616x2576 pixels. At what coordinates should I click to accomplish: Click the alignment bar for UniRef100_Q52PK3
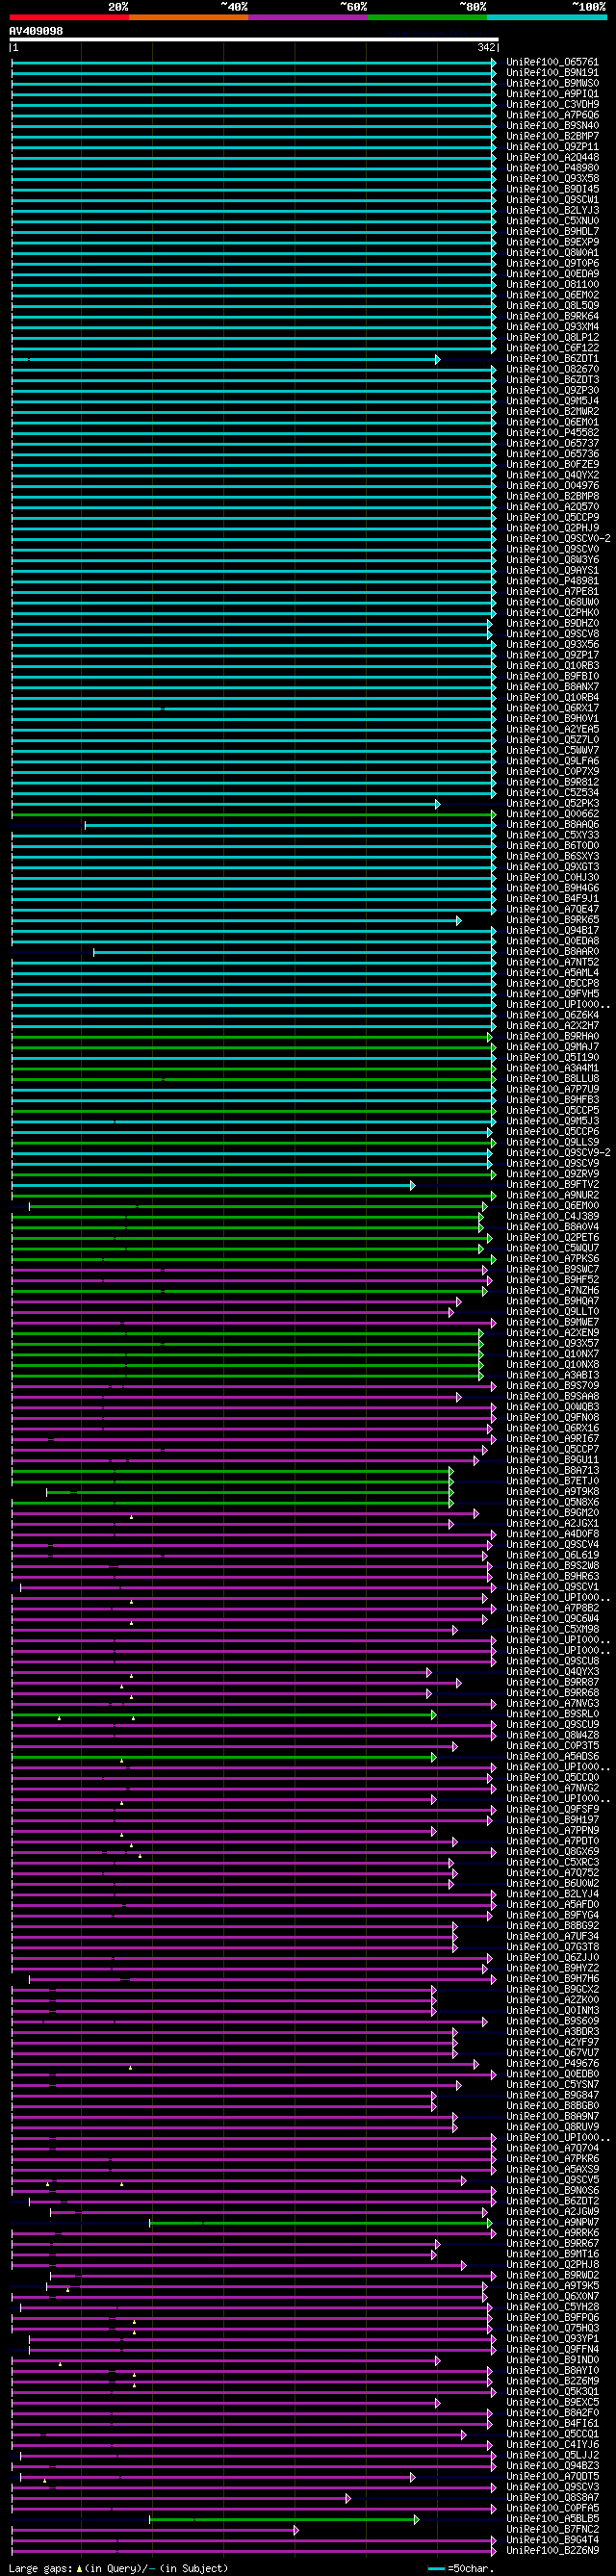[x=225, y=804]
